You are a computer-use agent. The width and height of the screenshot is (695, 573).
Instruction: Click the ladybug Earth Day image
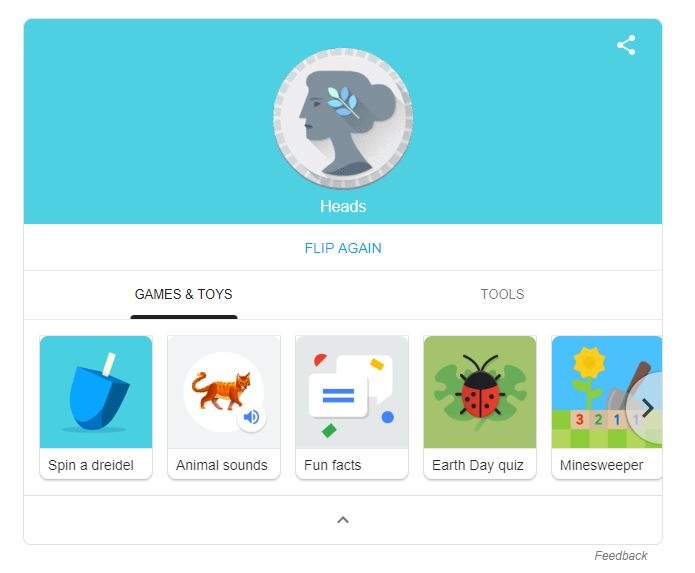(x=480, y=392)
